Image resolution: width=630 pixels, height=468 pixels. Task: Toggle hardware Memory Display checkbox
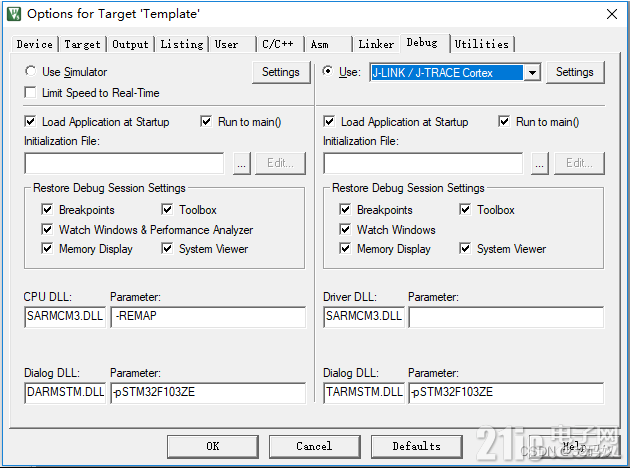pos(345,248)
